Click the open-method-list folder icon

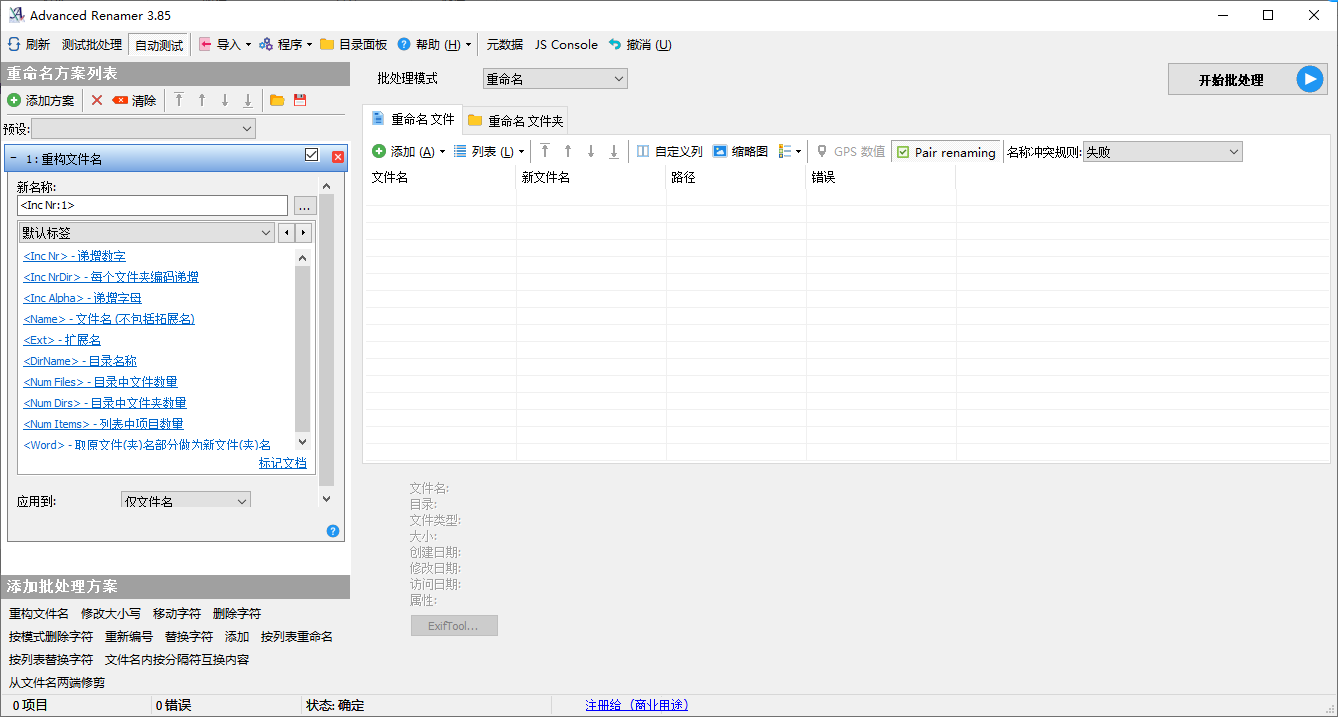click(277, 100)
